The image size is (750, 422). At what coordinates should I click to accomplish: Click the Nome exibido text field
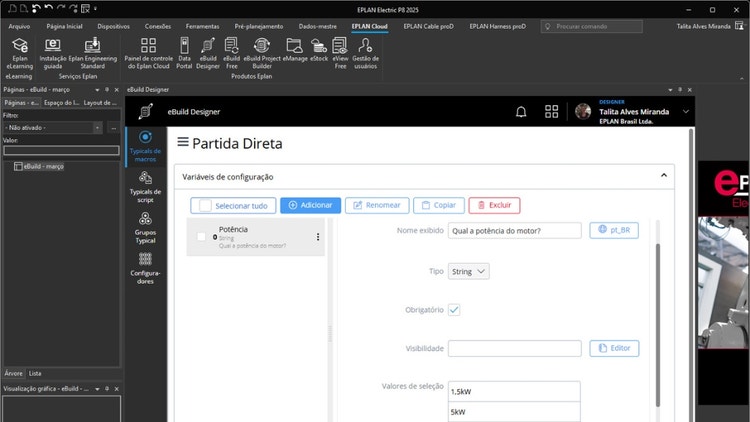coord(514,230)
